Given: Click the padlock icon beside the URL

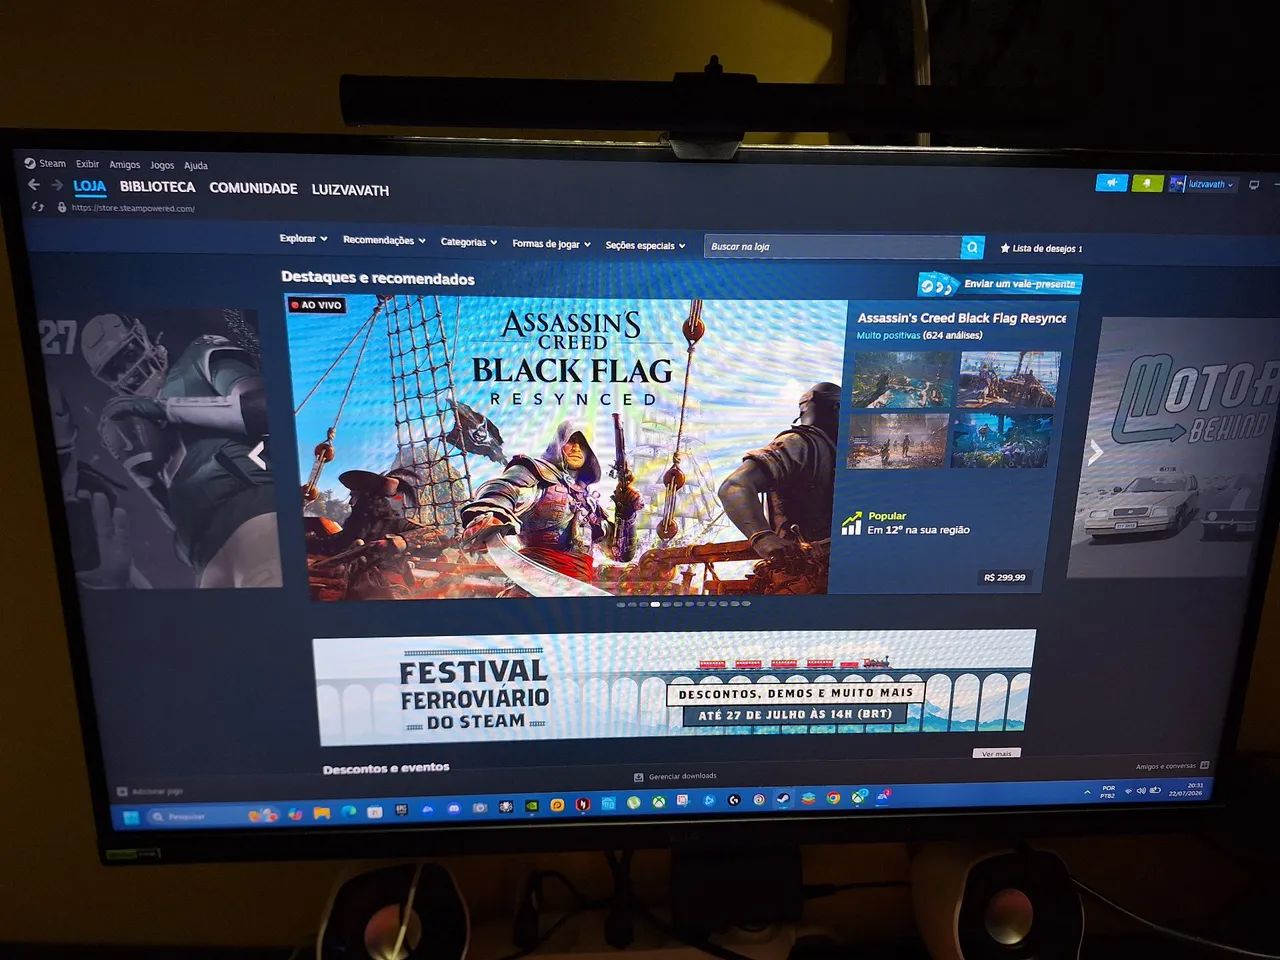Looking at the screenshot, I should point(62,208).
